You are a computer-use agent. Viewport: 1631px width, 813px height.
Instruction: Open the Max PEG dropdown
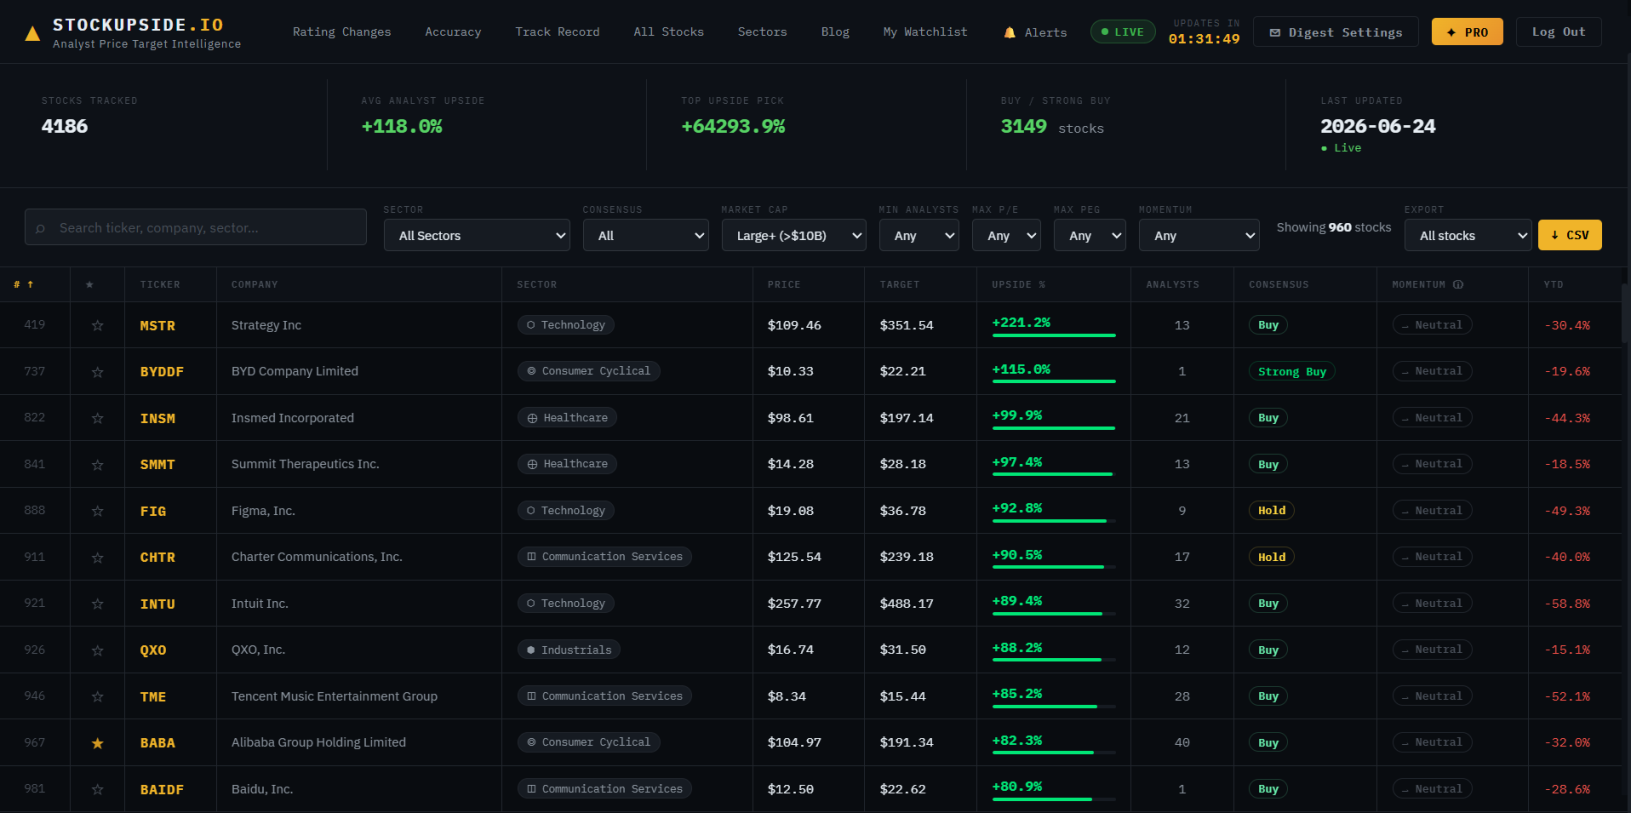point(1089,235)
